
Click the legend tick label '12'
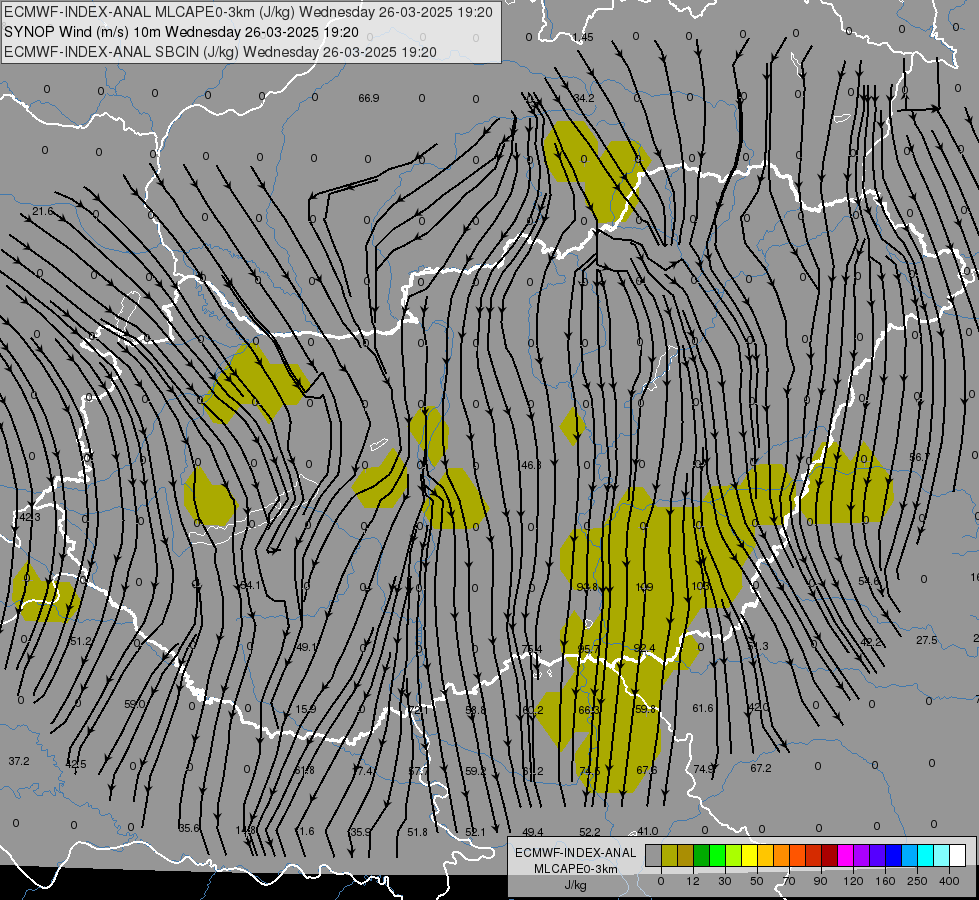(x=692, y=881)
